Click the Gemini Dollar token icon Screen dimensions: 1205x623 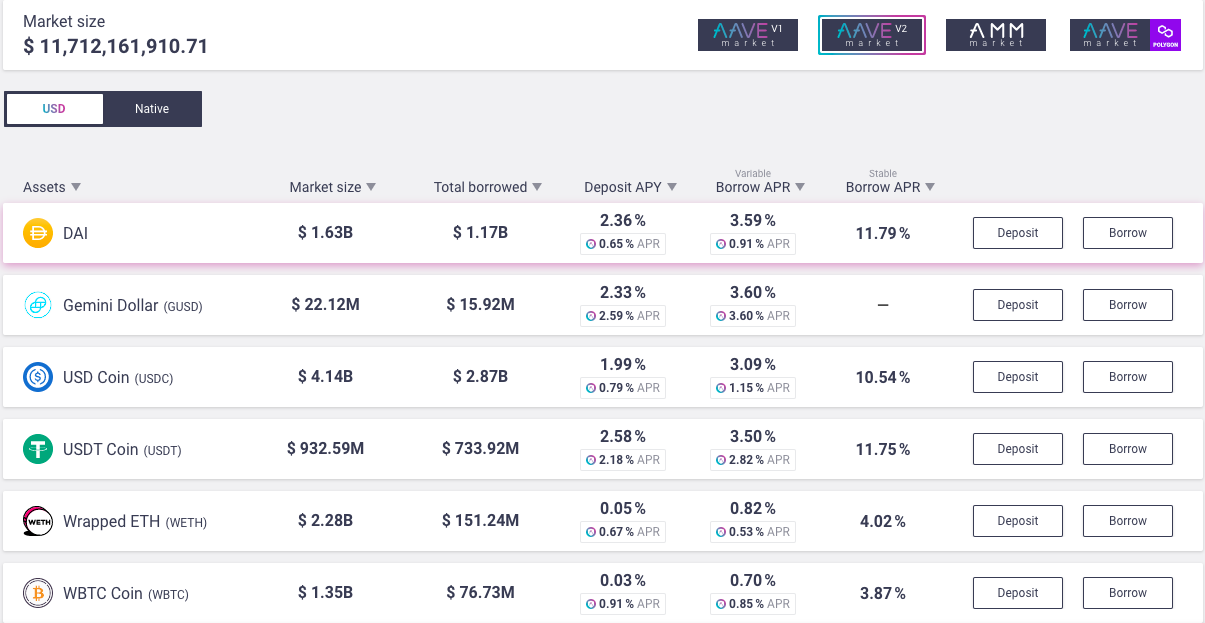(x=38, y=305)
